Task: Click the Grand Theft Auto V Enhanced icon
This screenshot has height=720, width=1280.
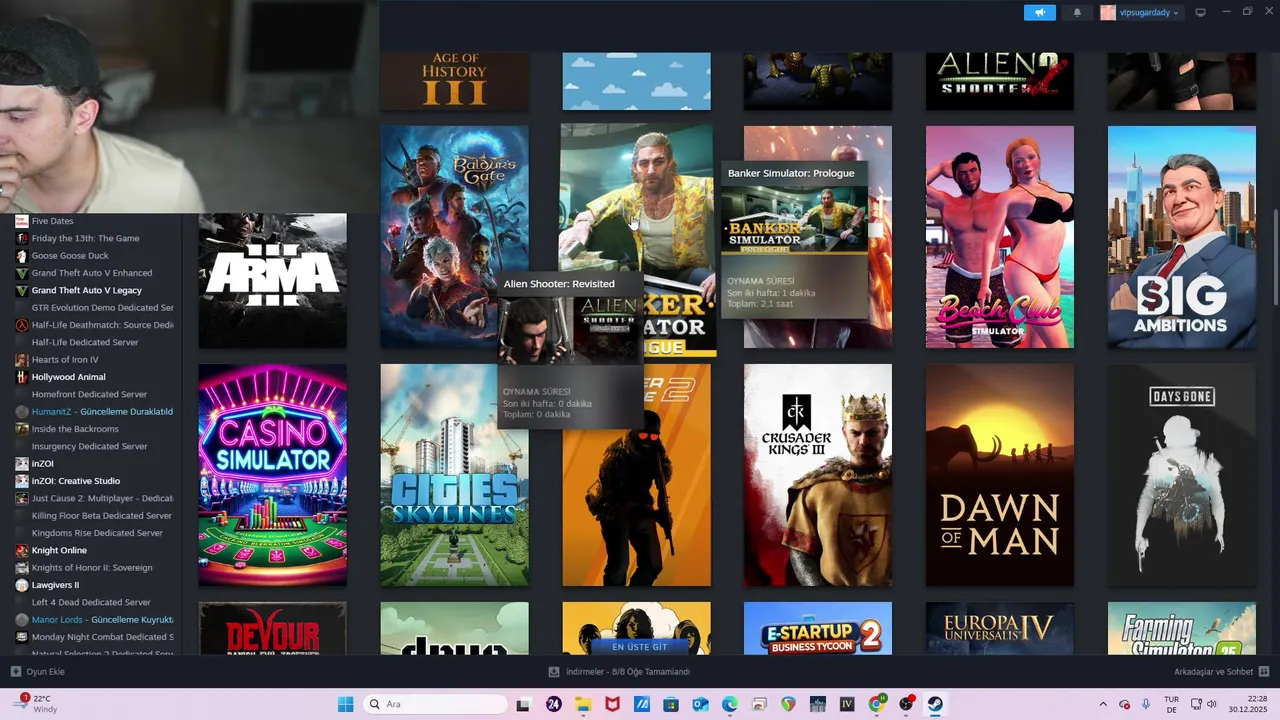Action: click(x=22, y=273)
